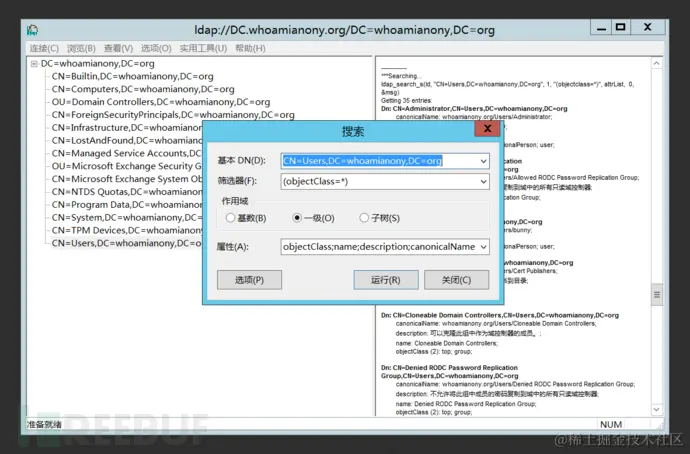Image resolution: width=690 pixels, height=454 pixels.
Task: Maximize the LDP window
Action: [x=621, y=28]
